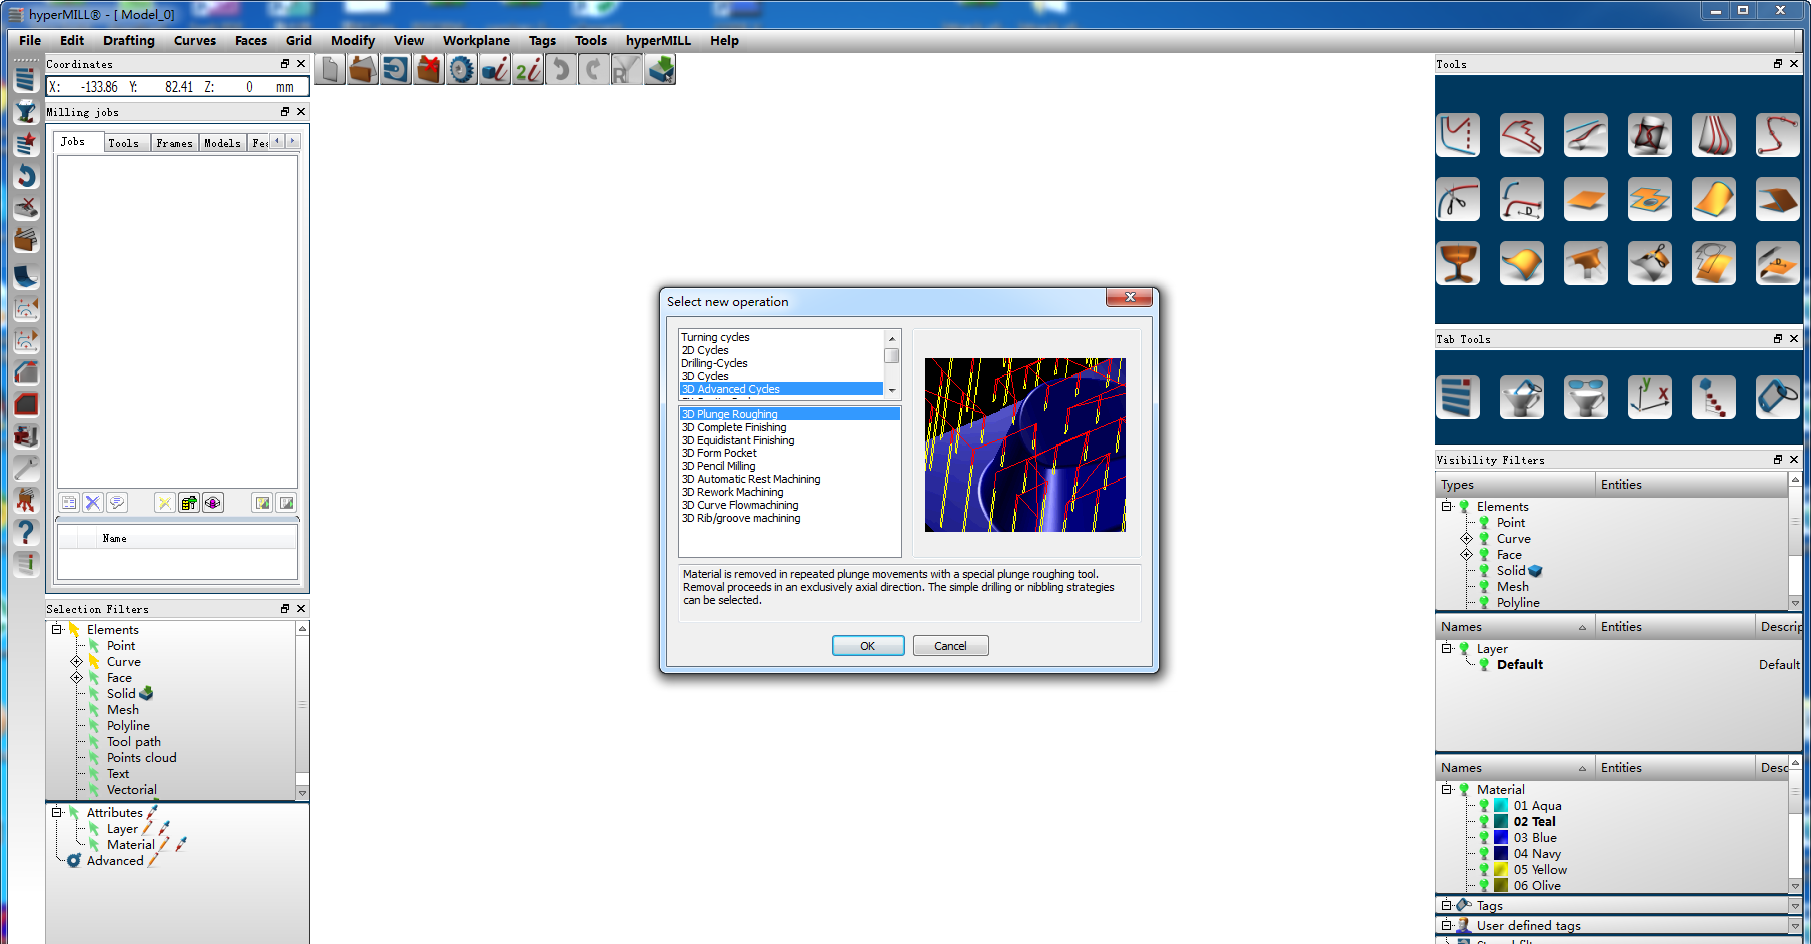1811x944 pixels.
Task: Select the flat orange planar face tool
Action: [1586, 199]
